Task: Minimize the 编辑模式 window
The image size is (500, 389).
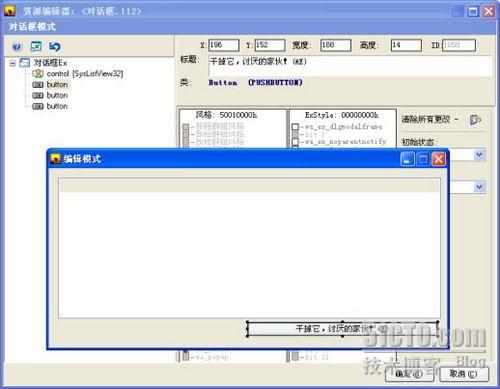Action: pyautogui.click(x=407, y=159)
